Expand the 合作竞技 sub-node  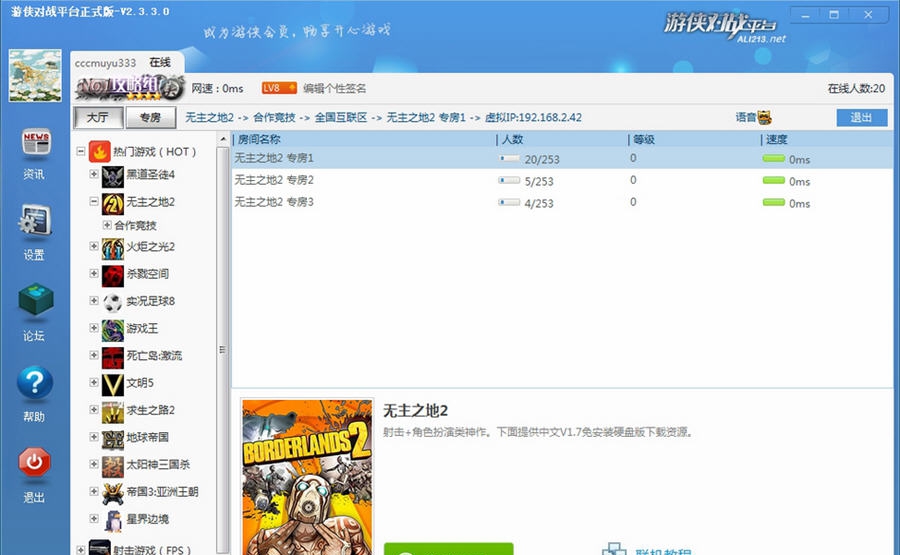(x=107, y=225)
